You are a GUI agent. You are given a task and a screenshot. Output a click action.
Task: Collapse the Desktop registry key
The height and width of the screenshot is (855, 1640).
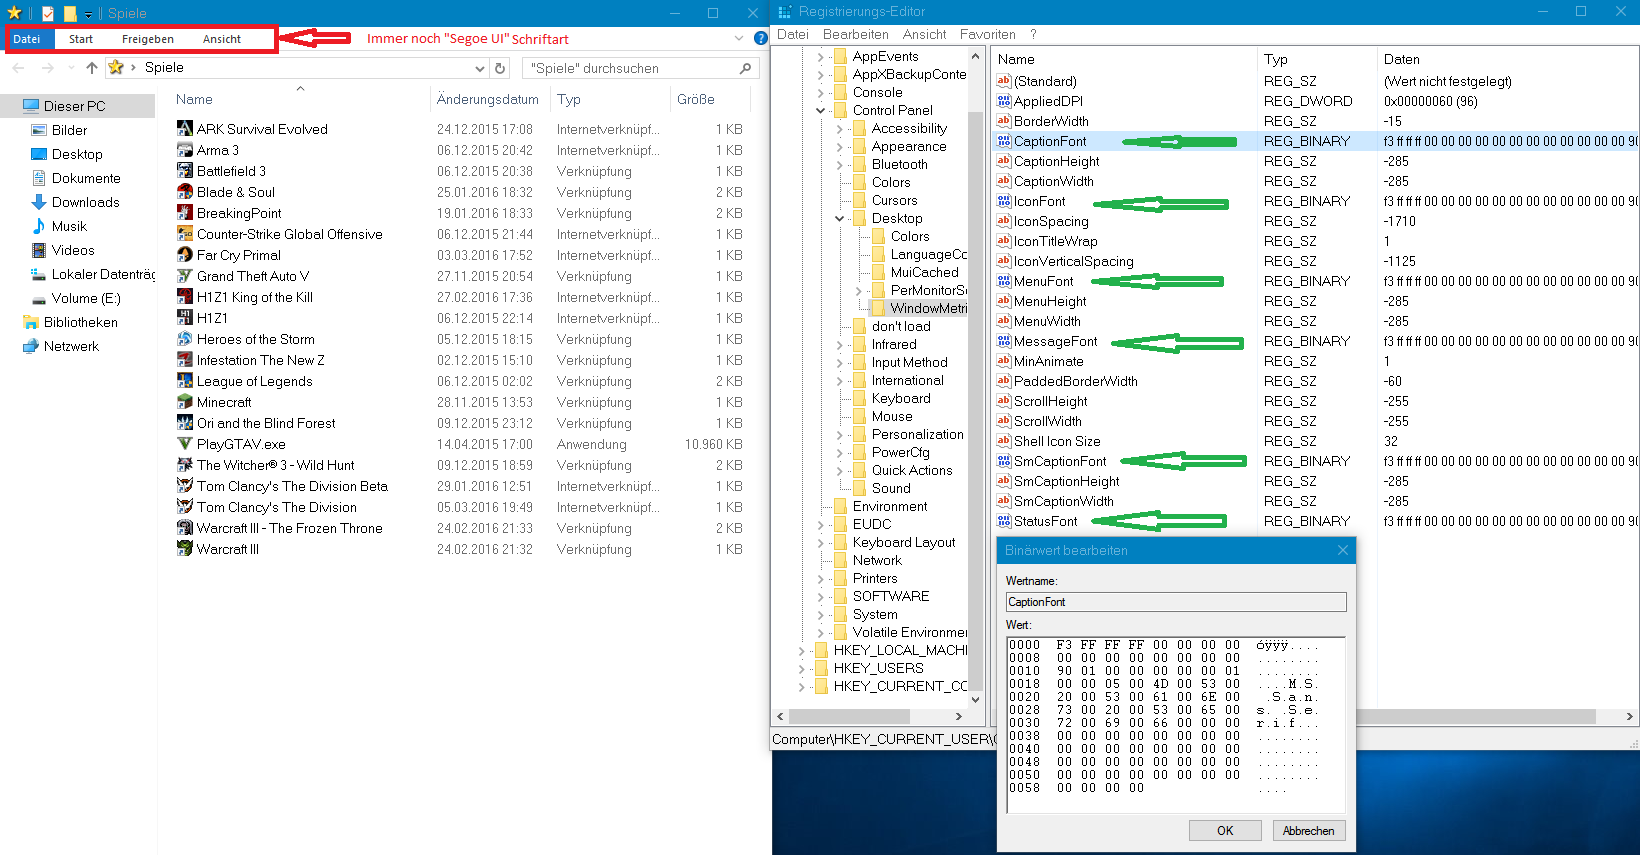click(x=840, y=218)
